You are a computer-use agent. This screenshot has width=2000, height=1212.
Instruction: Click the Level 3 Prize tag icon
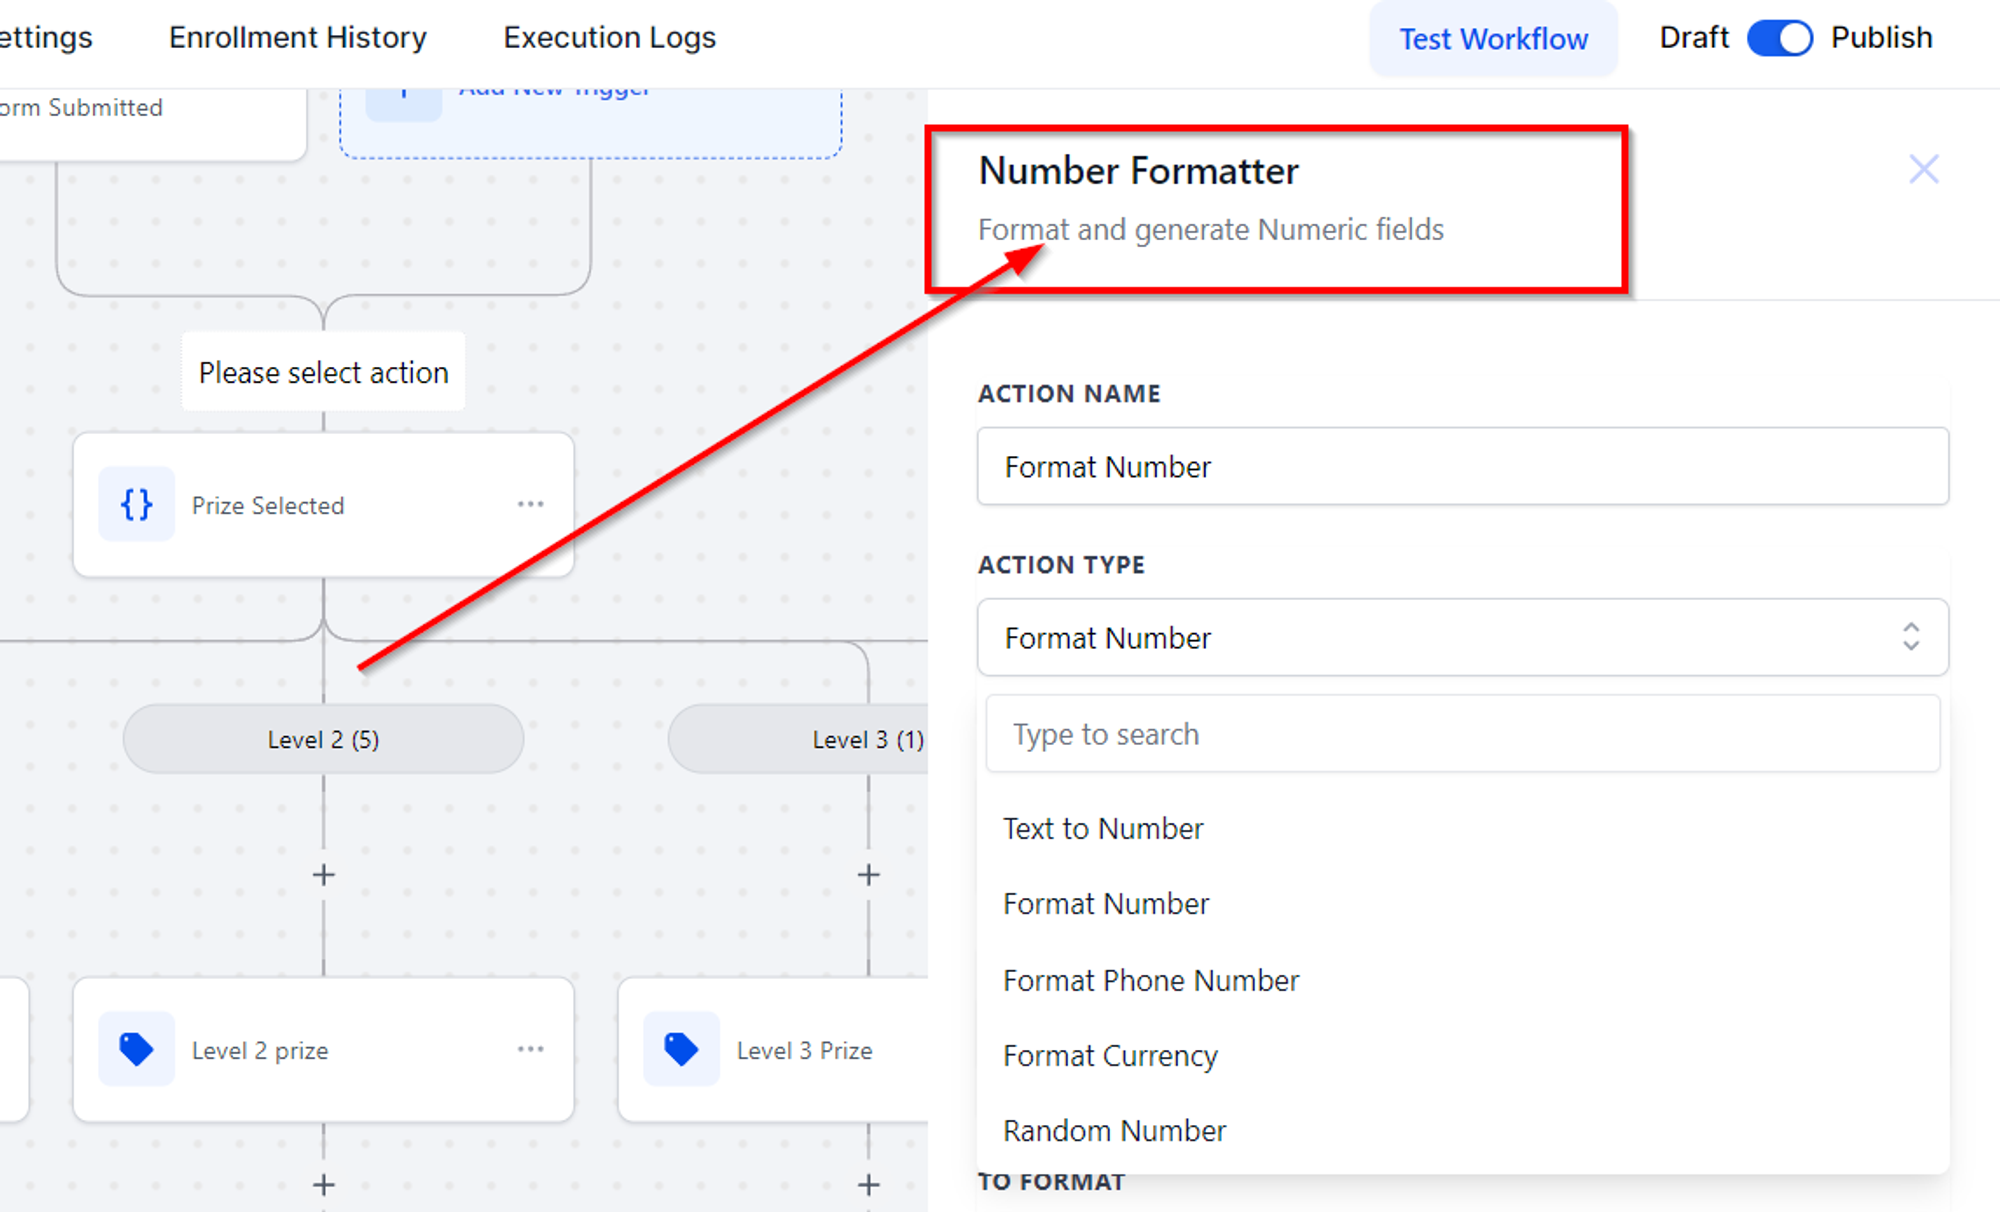[681, 1049]
